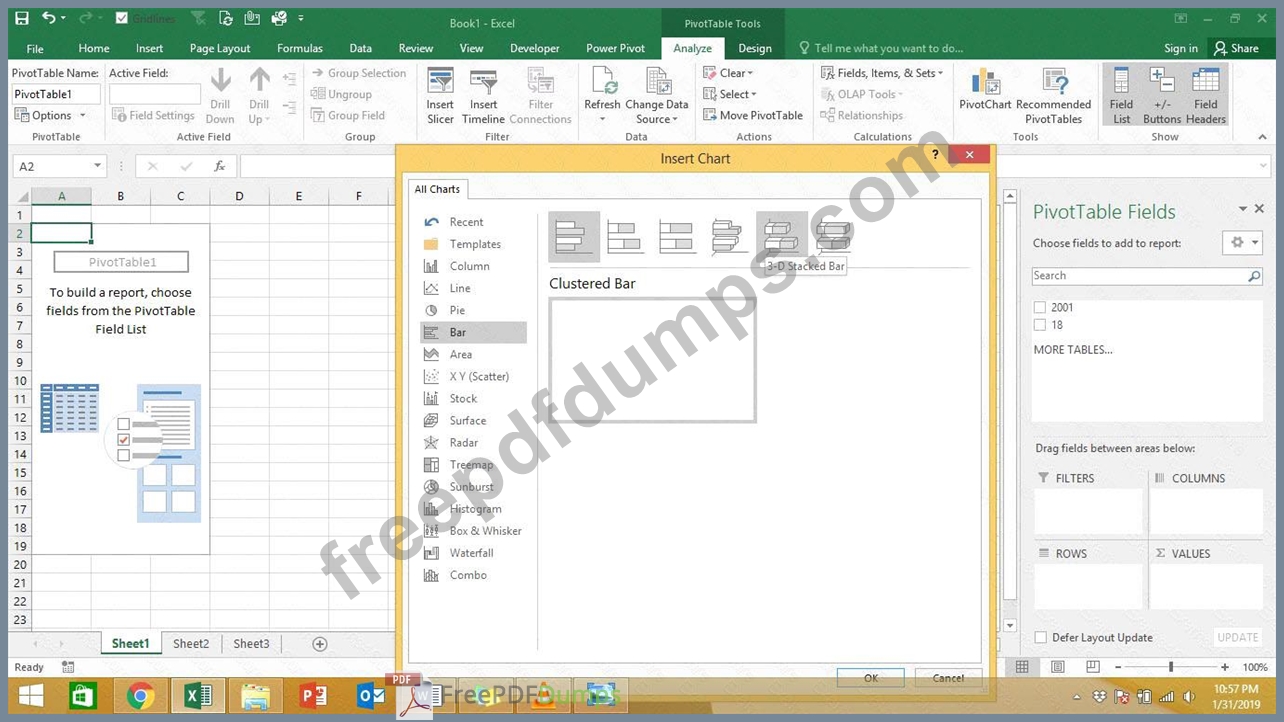Pick 3-D 100% Stacked Bar subtype
The height and width of the screenshot is (722, 1284).
tap(833, 236)
